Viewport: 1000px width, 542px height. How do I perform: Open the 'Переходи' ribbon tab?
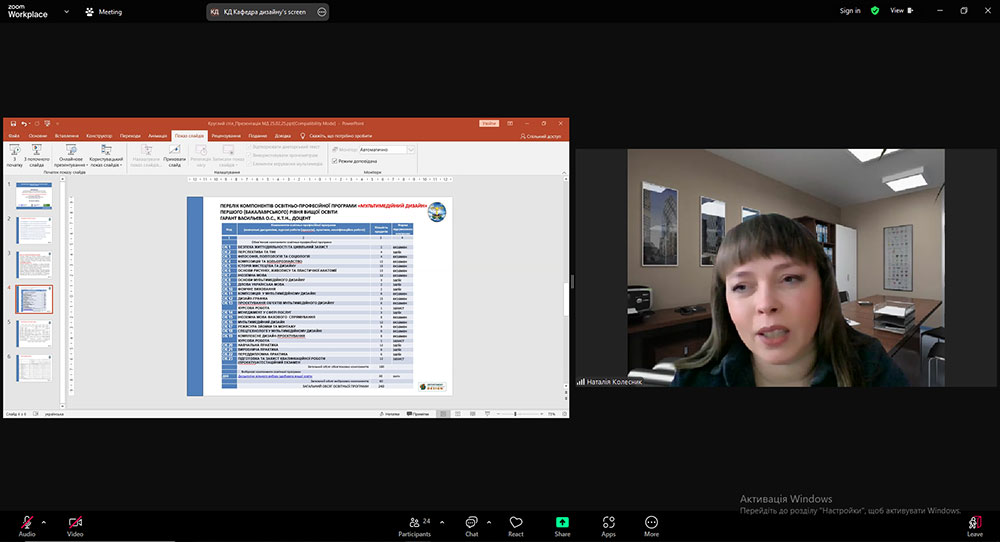(130, 136)
